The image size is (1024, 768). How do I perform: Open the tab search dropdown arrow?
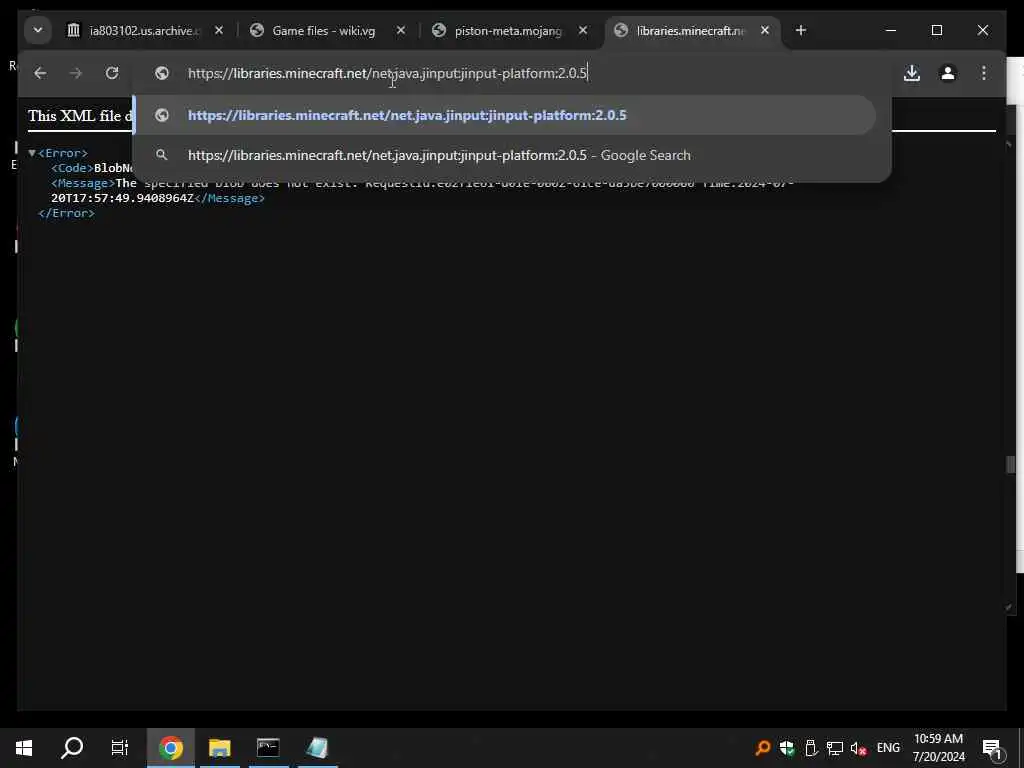[38, 31]
